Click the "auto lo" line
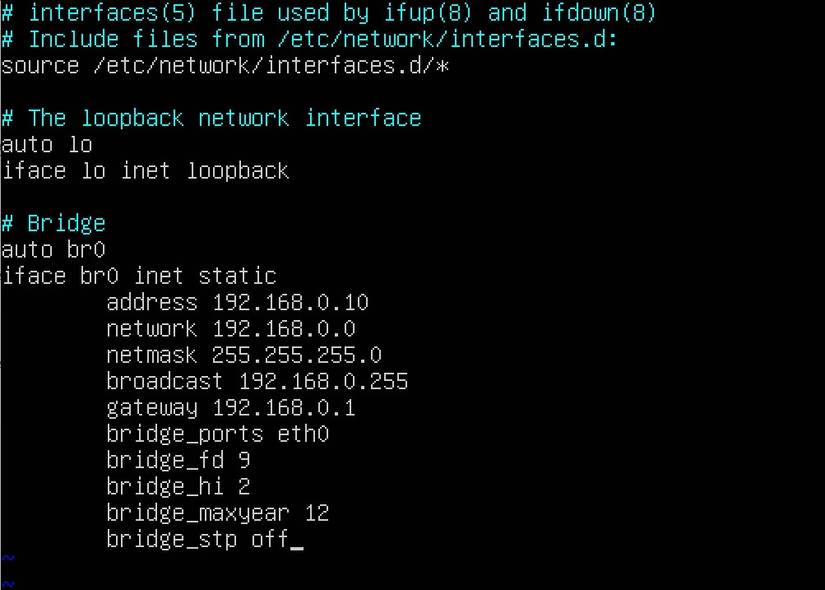The width and height of the screenshot is (825, 590). click(47, 144)
